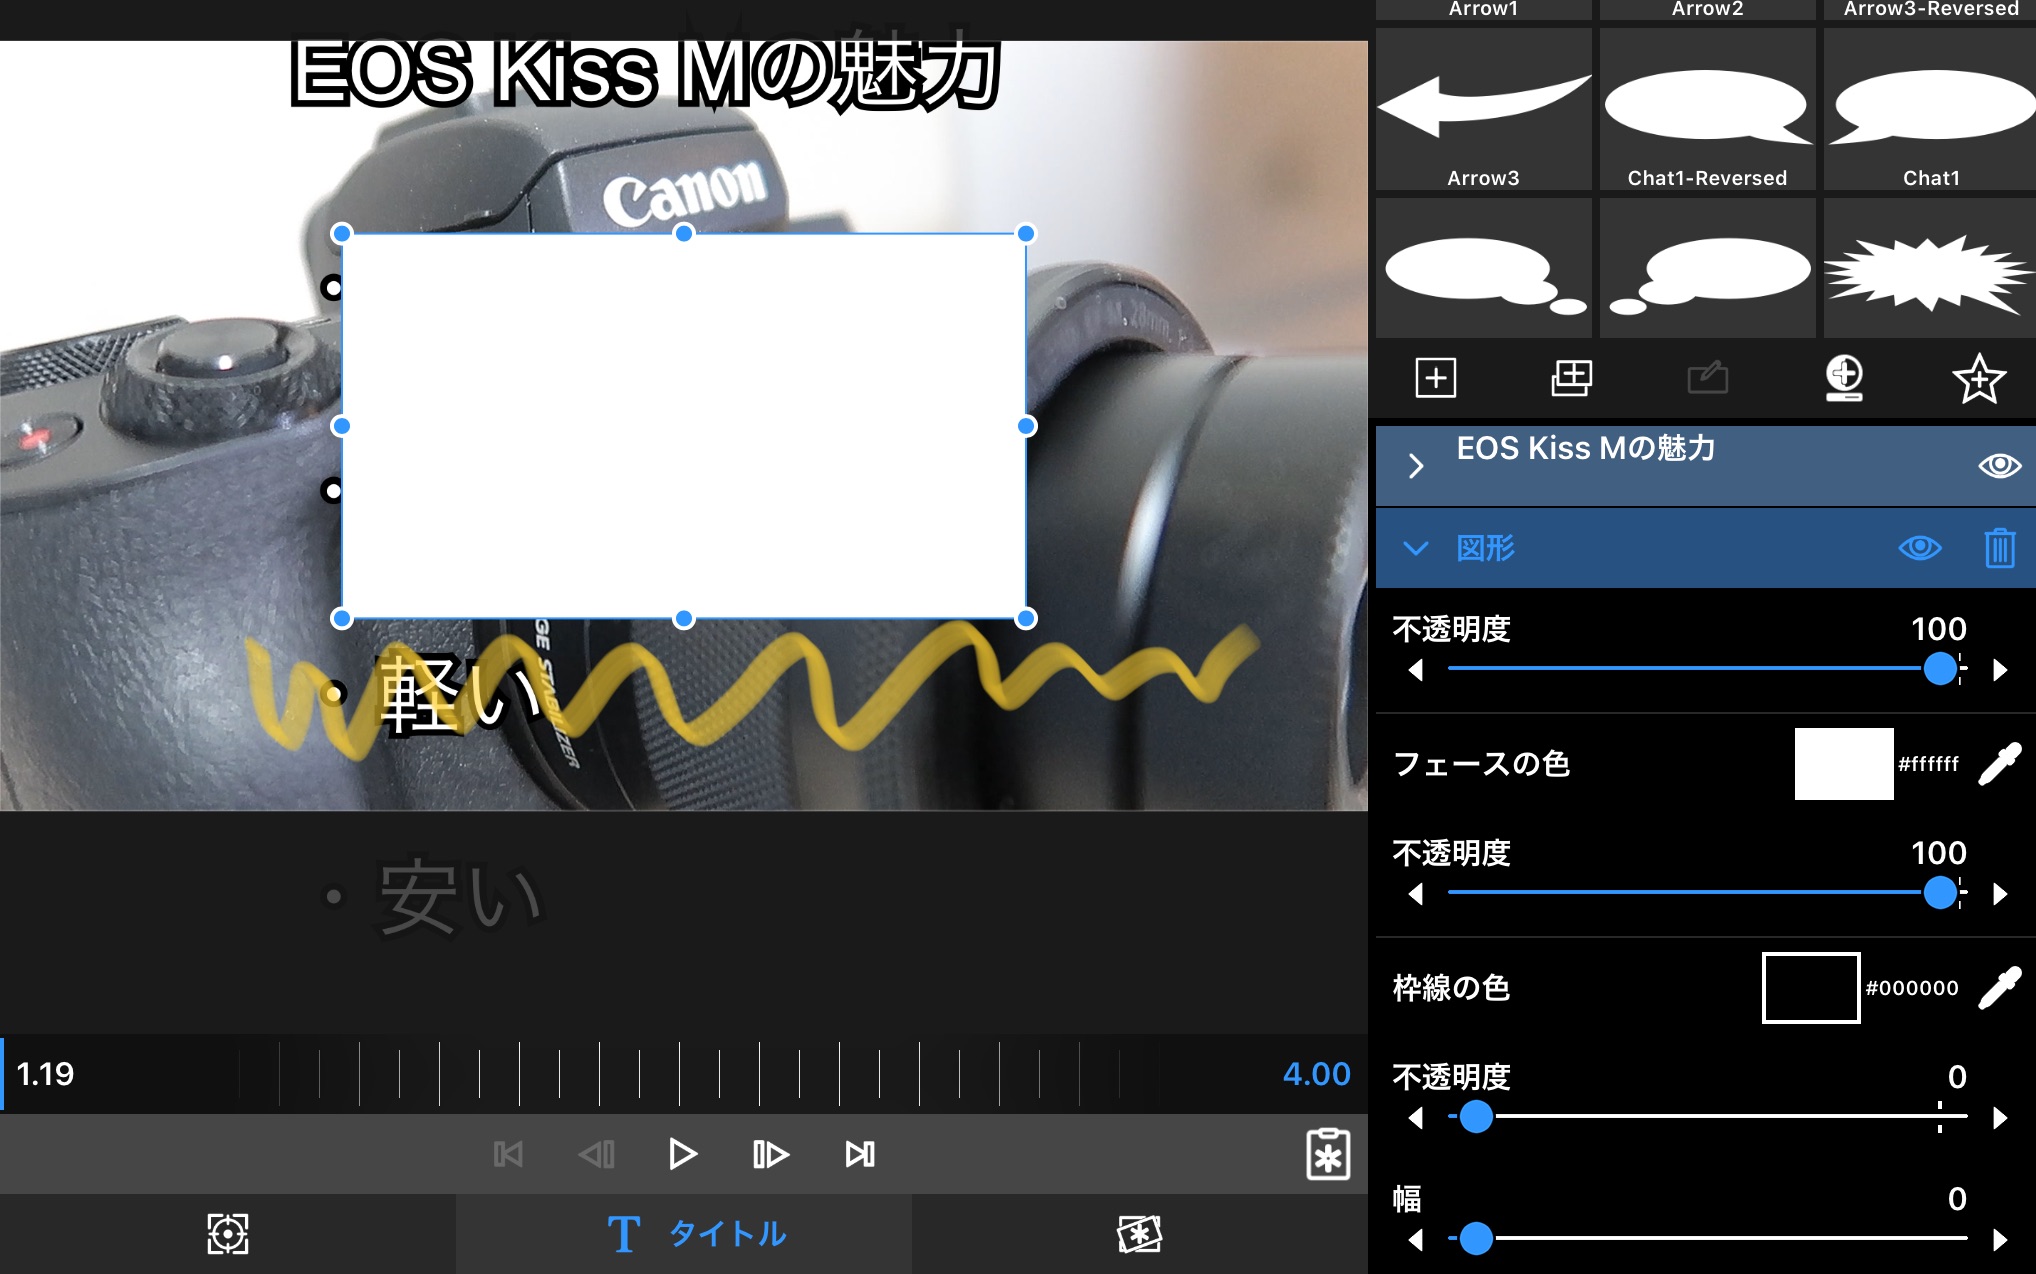Choose the Chat1 speech bubble shape
This screenshot has height=1274, width=2036.
[1930, 109]
